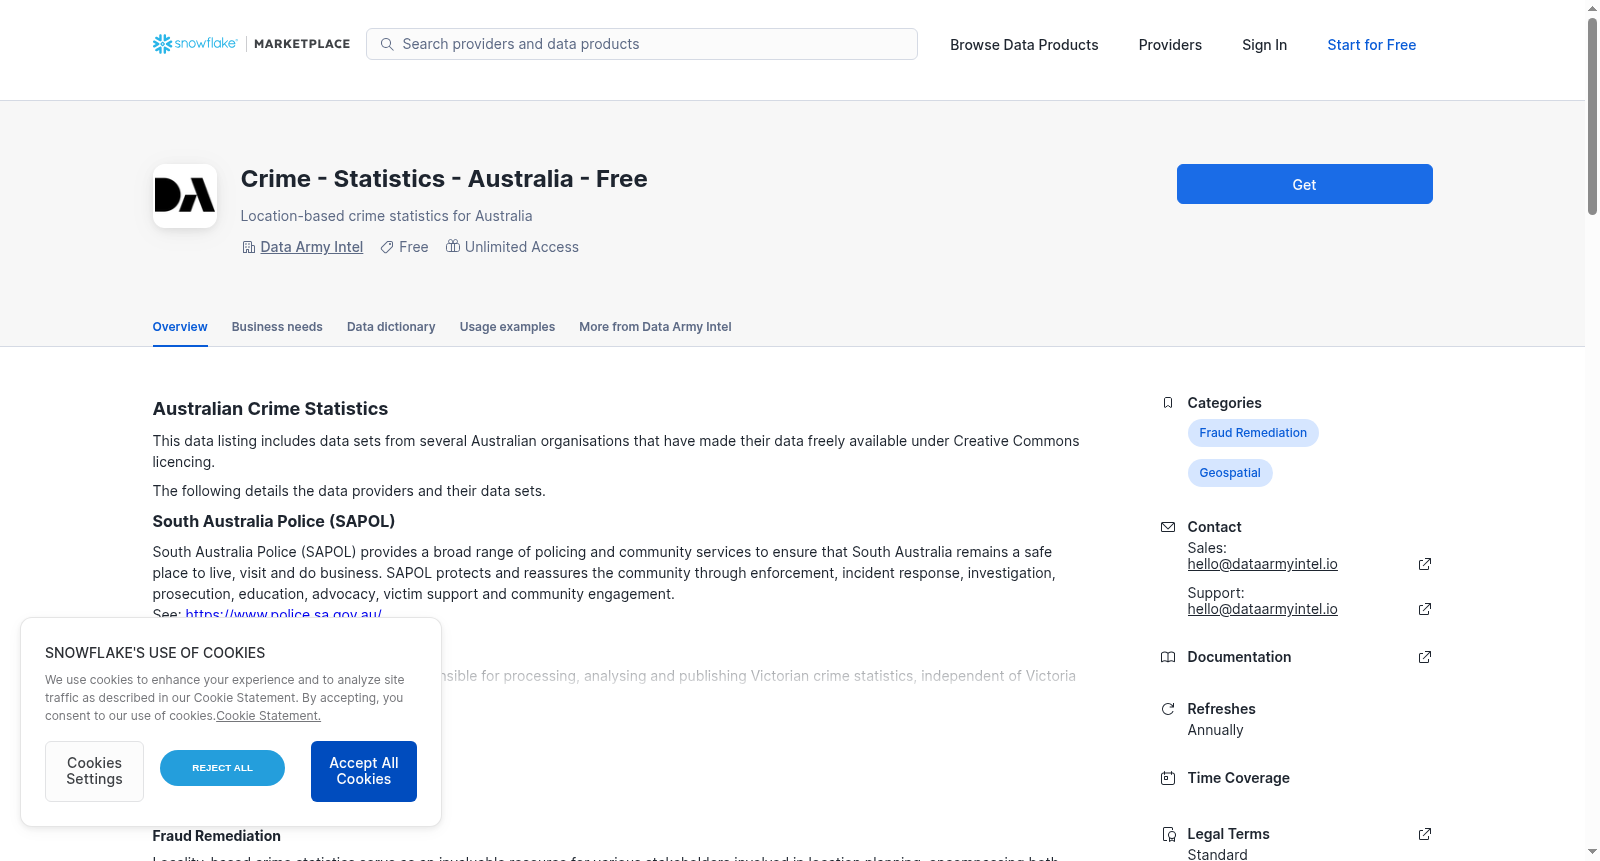Open Browse Data Products menu
1600x861 pixels.
click(1024, 45)
